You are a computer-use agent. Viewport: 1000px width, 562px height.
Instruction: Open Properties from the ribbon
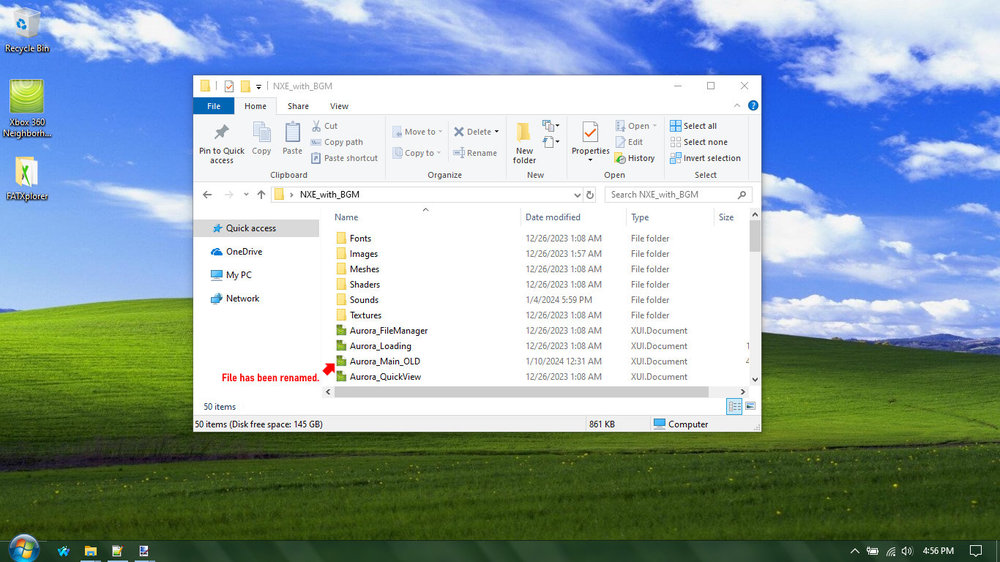pos(590,141)
